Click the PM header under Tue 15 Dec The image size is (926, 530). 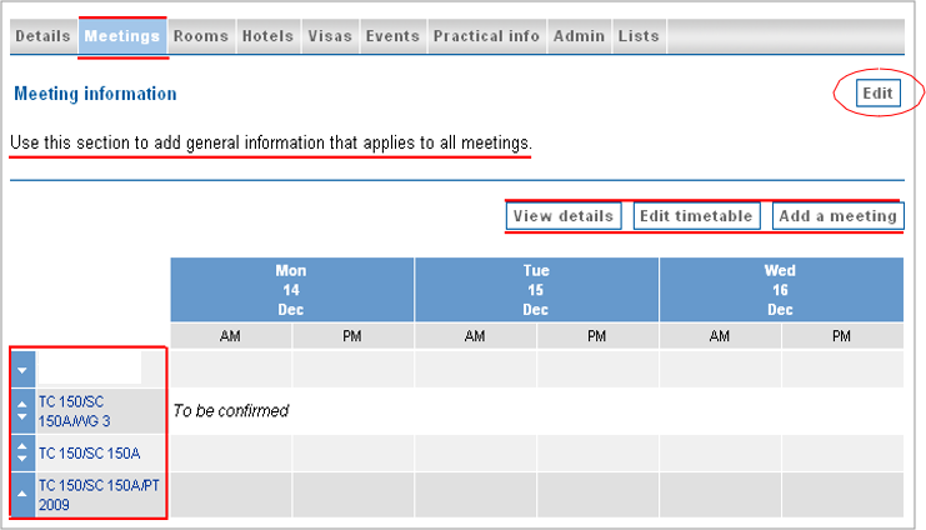[597, 336]
